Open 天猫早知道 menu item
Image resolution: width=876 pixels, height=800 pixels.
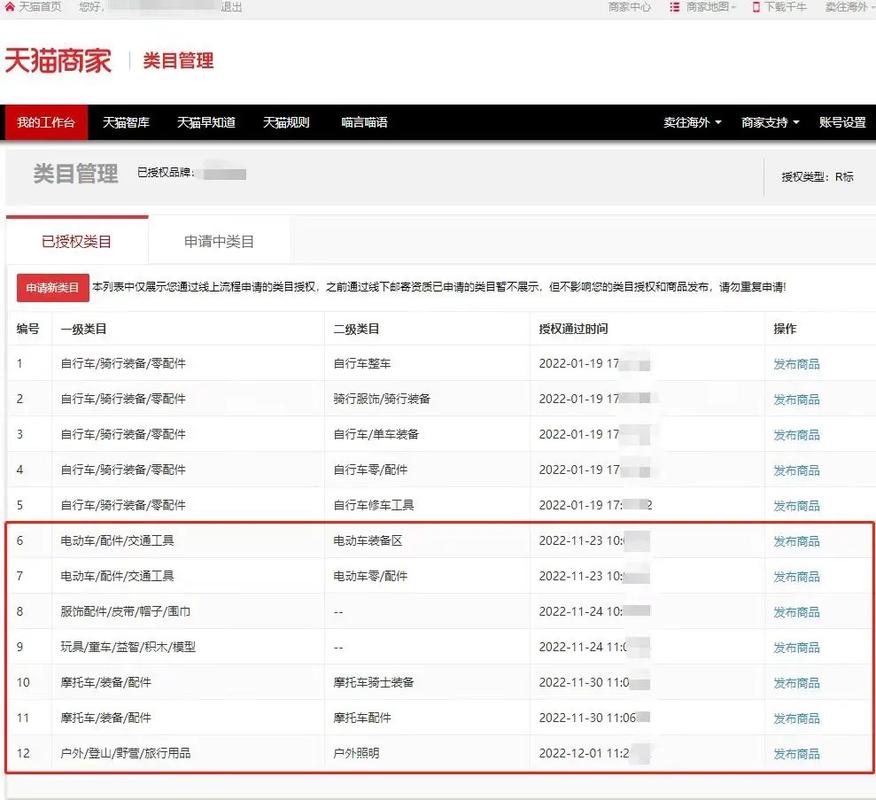coord(206,122)
